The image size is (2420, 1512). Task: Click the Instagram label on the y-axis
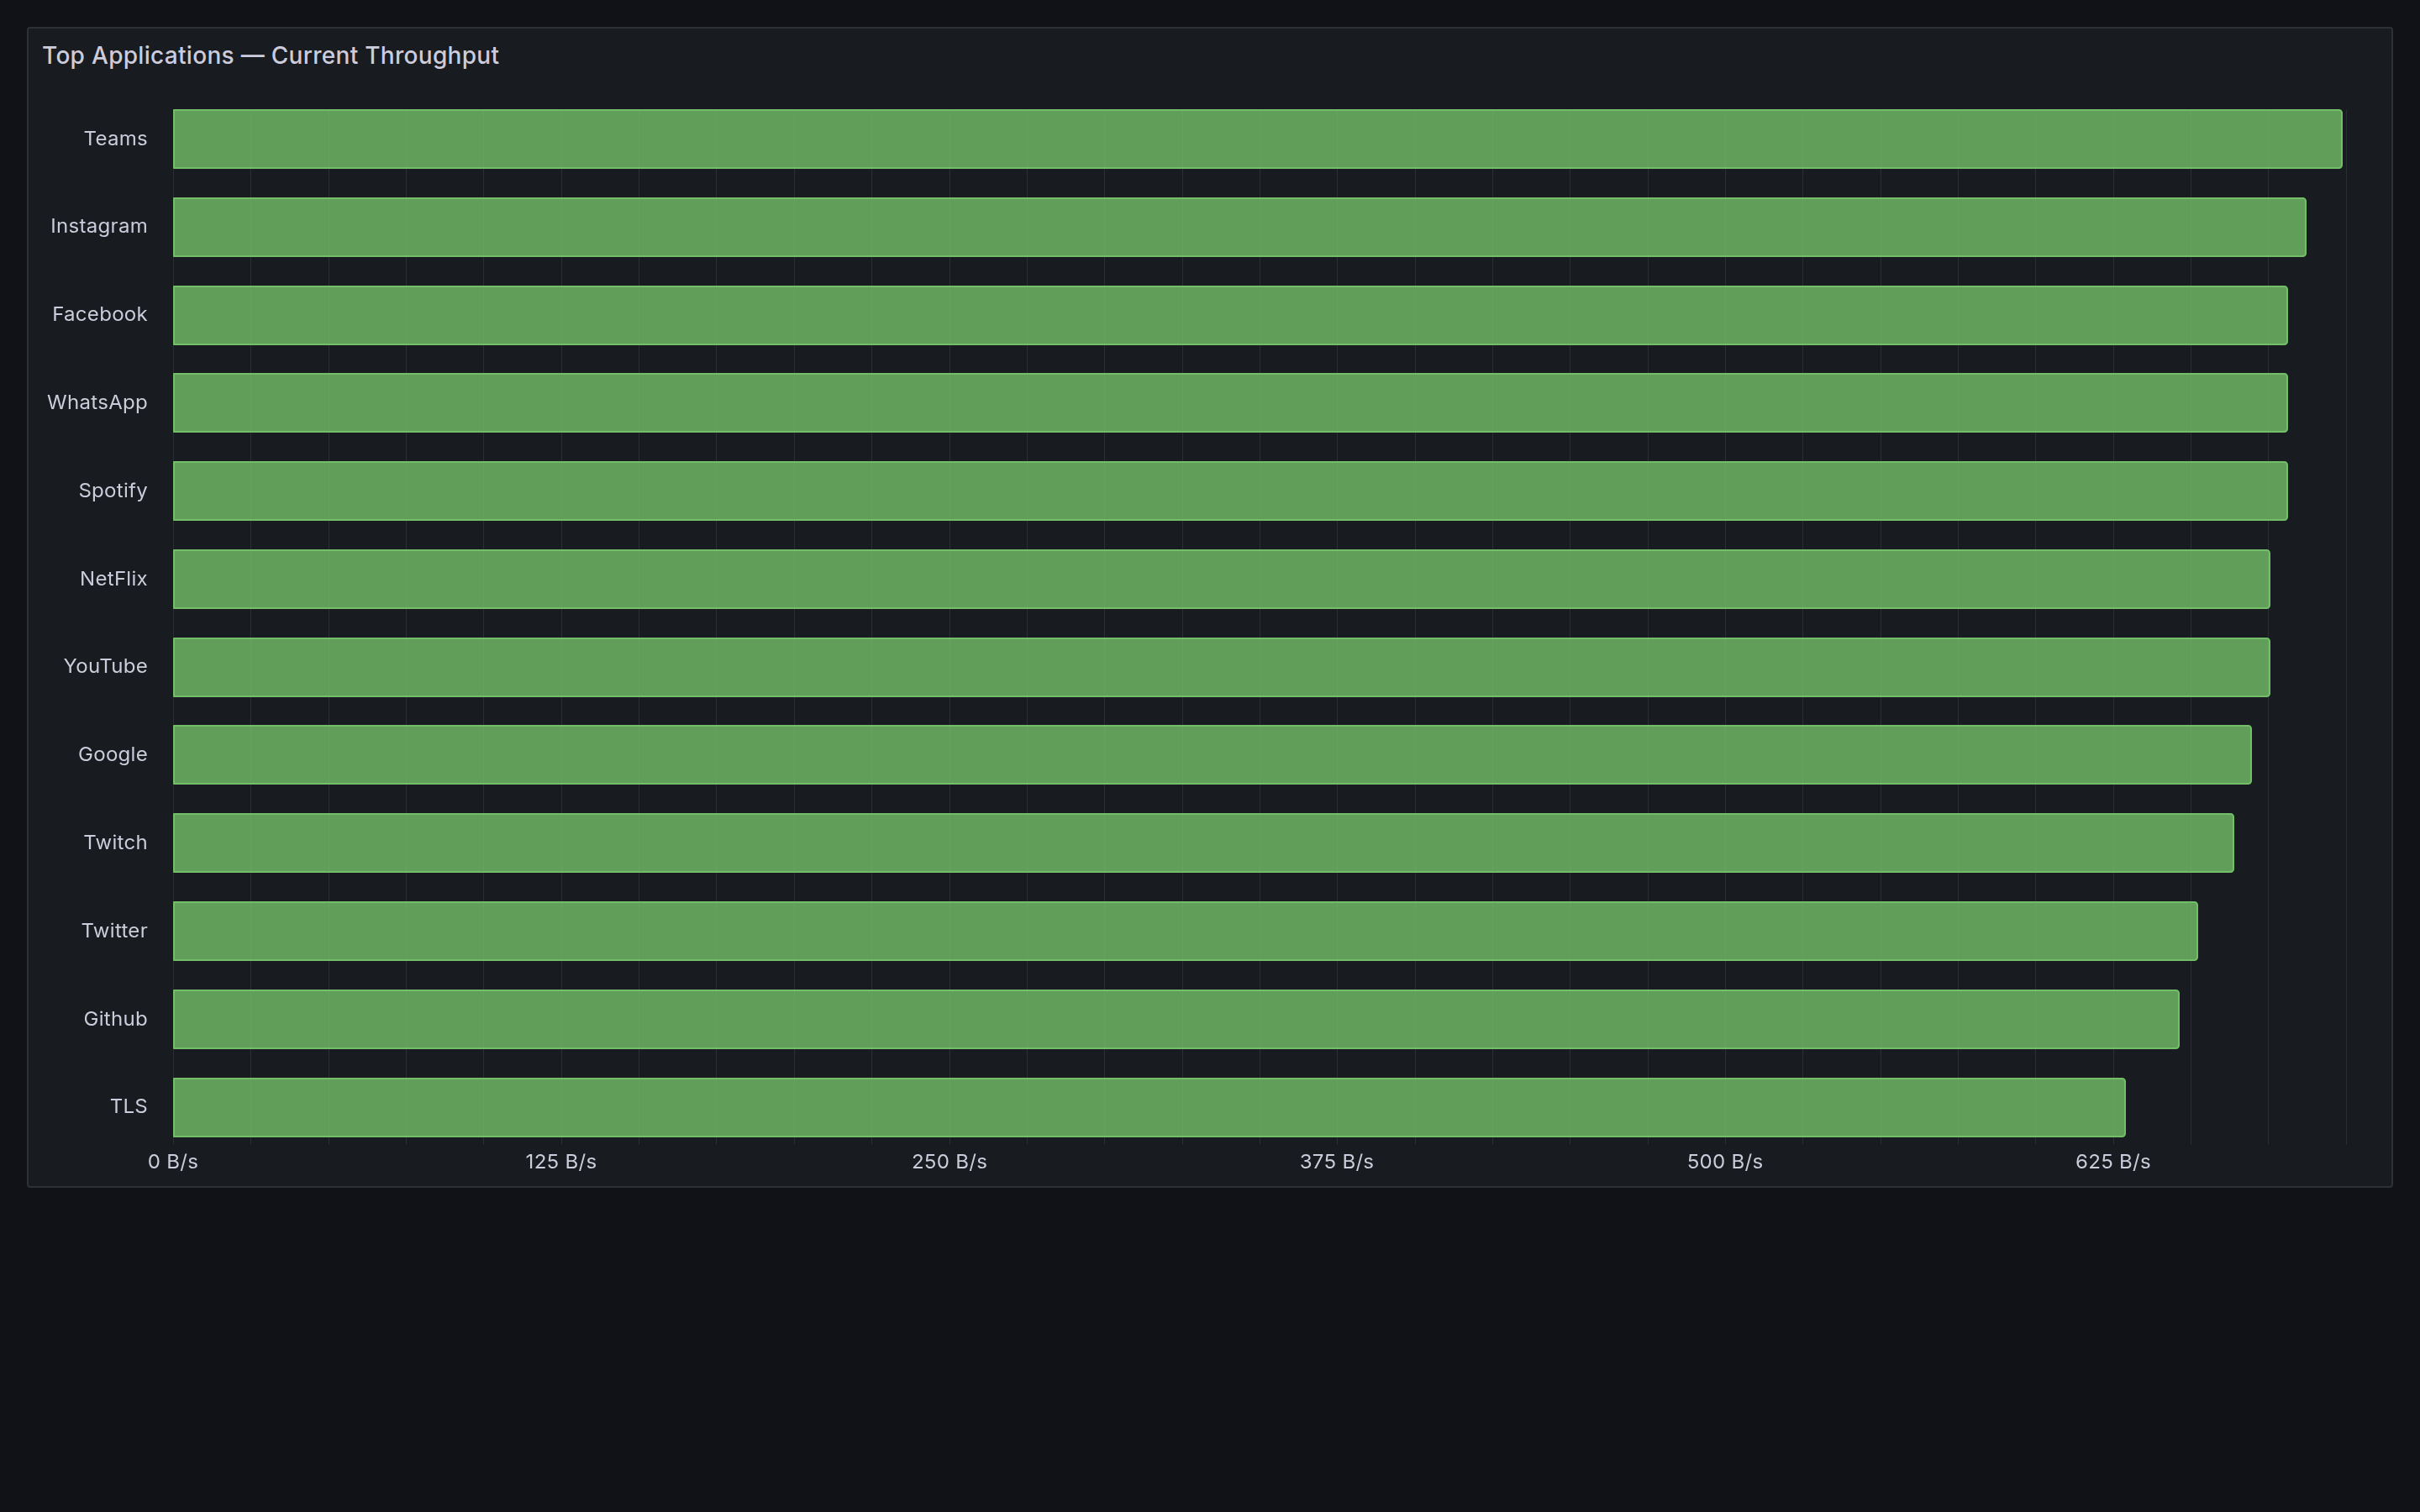(x=98, y=226)
